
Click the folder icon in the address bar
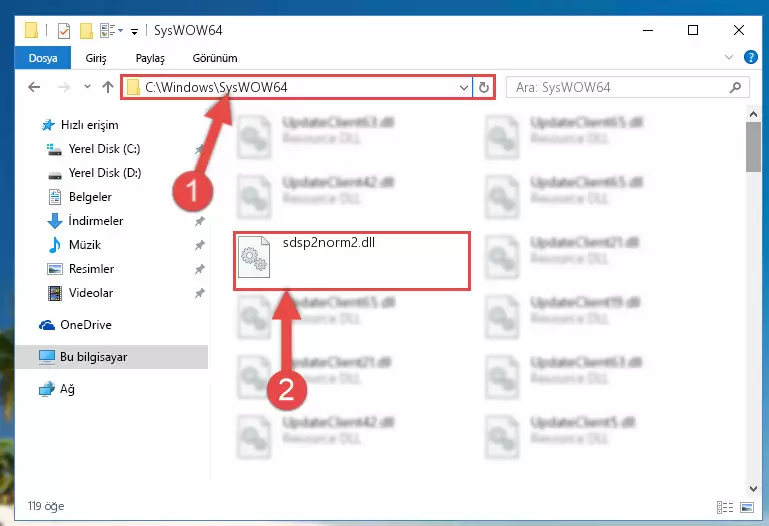pyautogui.click(x=133, y=88)
